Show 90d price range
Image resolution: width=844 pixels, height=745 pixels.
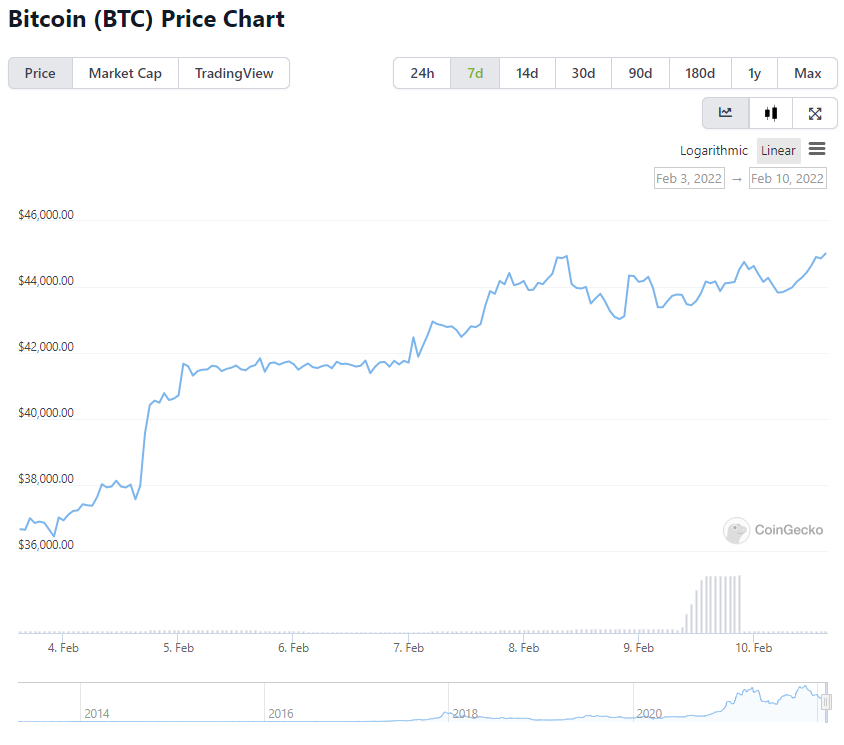pos(640,73)
